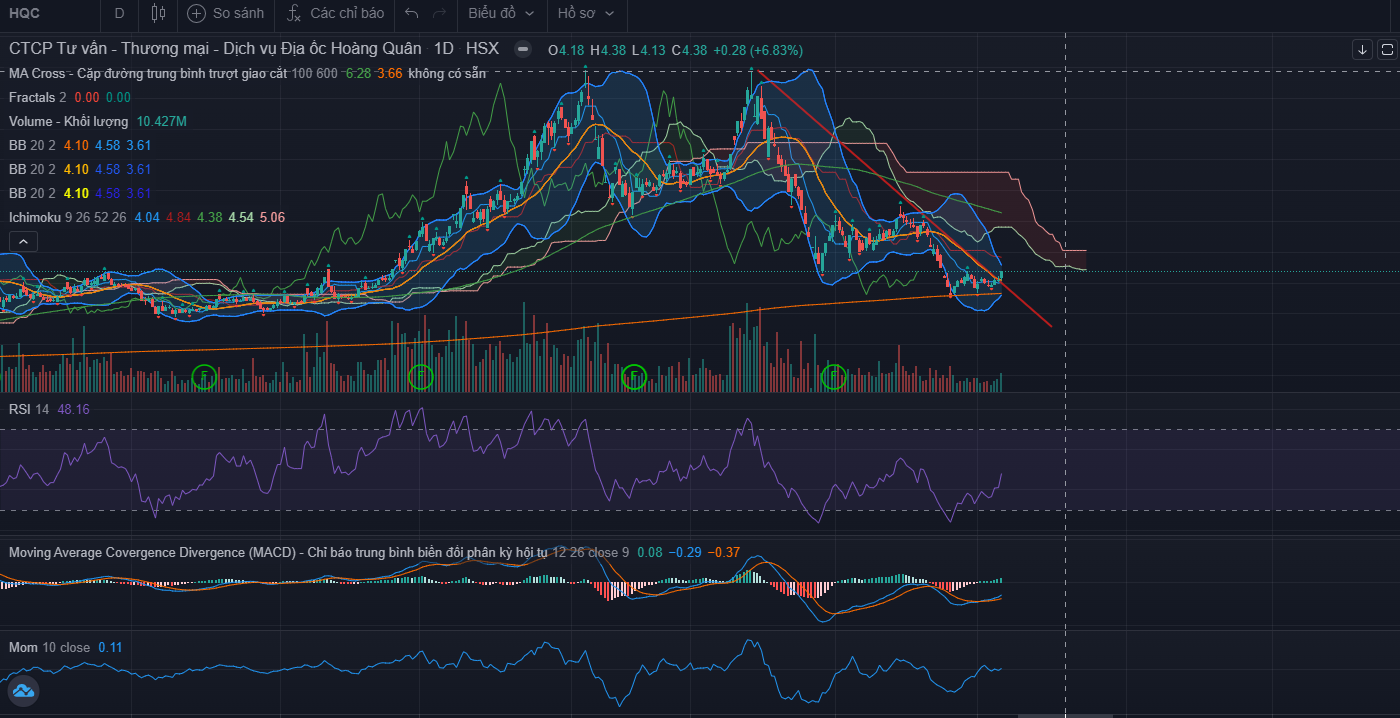The image size is (1400, 718).
Task: Open the Biểu đồ dropdown
Action: (x=501, y=13)
